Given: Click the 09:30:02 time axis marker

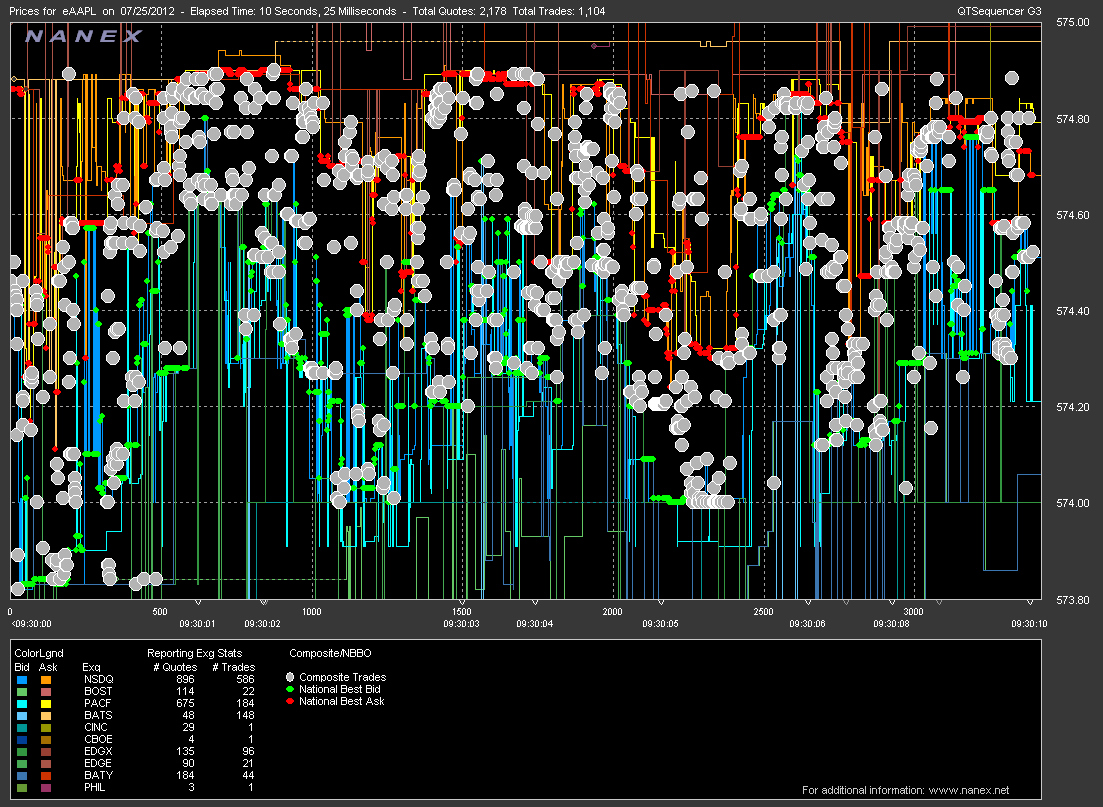Looking at the screenshot, I should (262, 623).
